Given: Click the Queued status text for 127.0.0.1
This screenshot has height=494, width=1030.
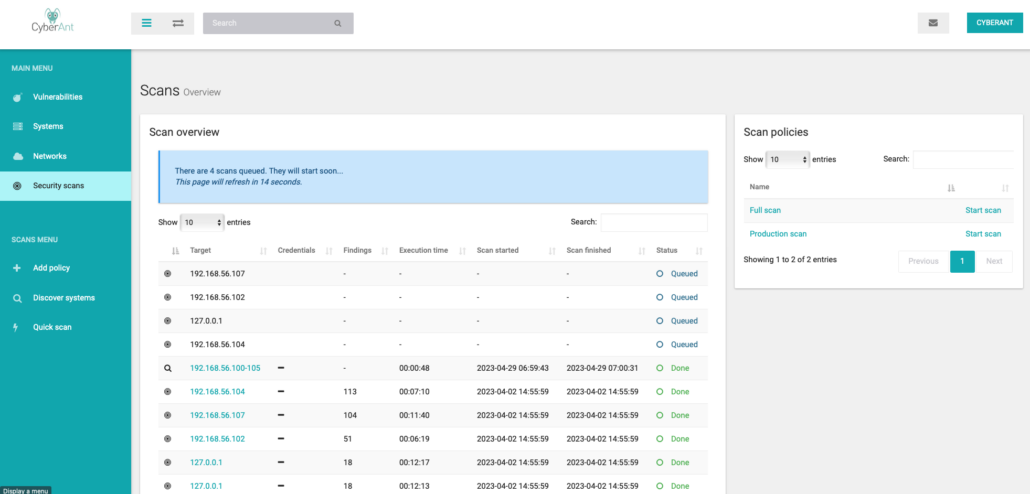Looking at the screenshot, I should click(684, 321).
